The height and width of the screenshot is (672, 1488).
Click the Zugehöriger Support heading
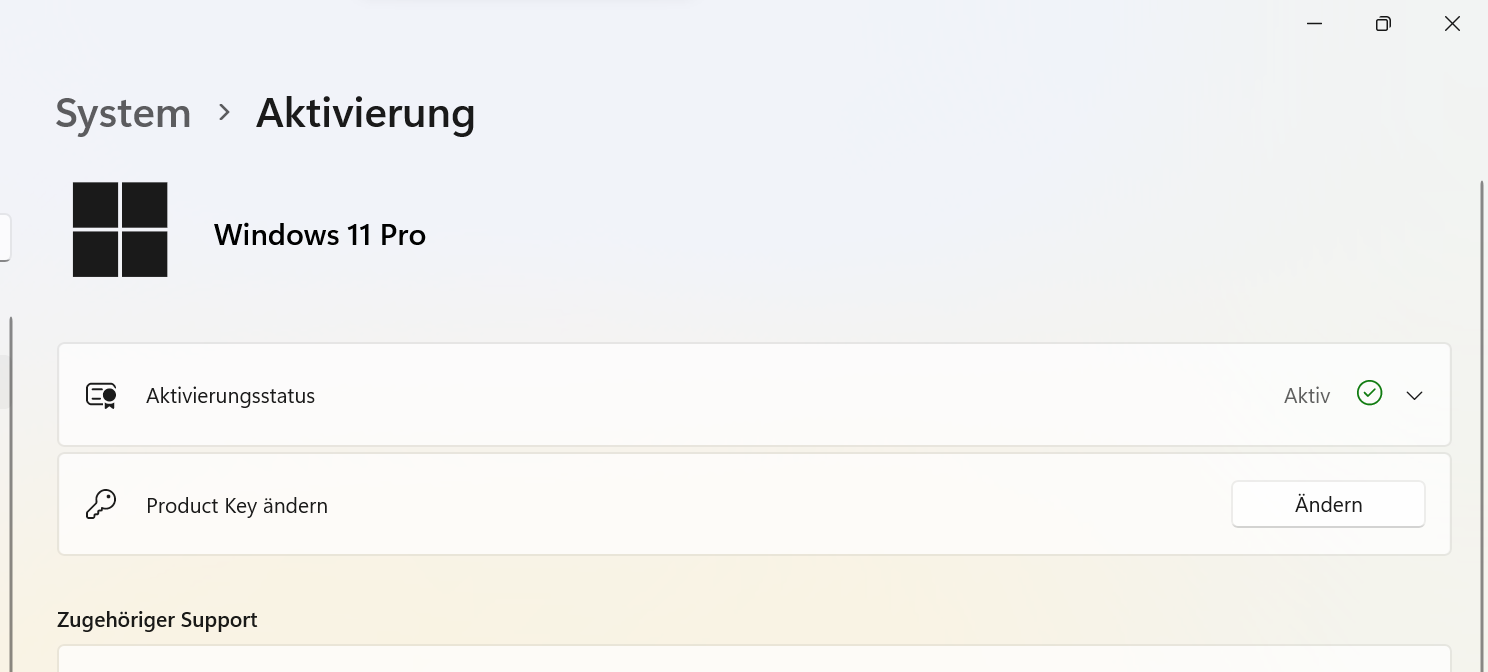pos(157,620)
